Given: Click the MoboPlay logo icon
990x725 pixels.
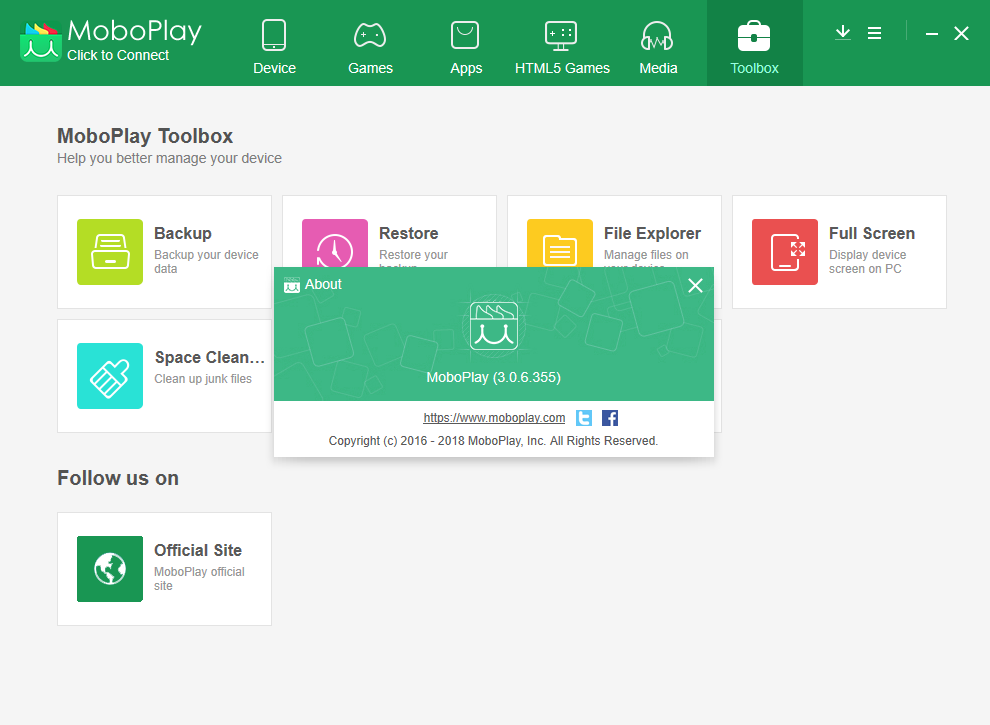Looking at the screenshot, I should coord(40,42).
